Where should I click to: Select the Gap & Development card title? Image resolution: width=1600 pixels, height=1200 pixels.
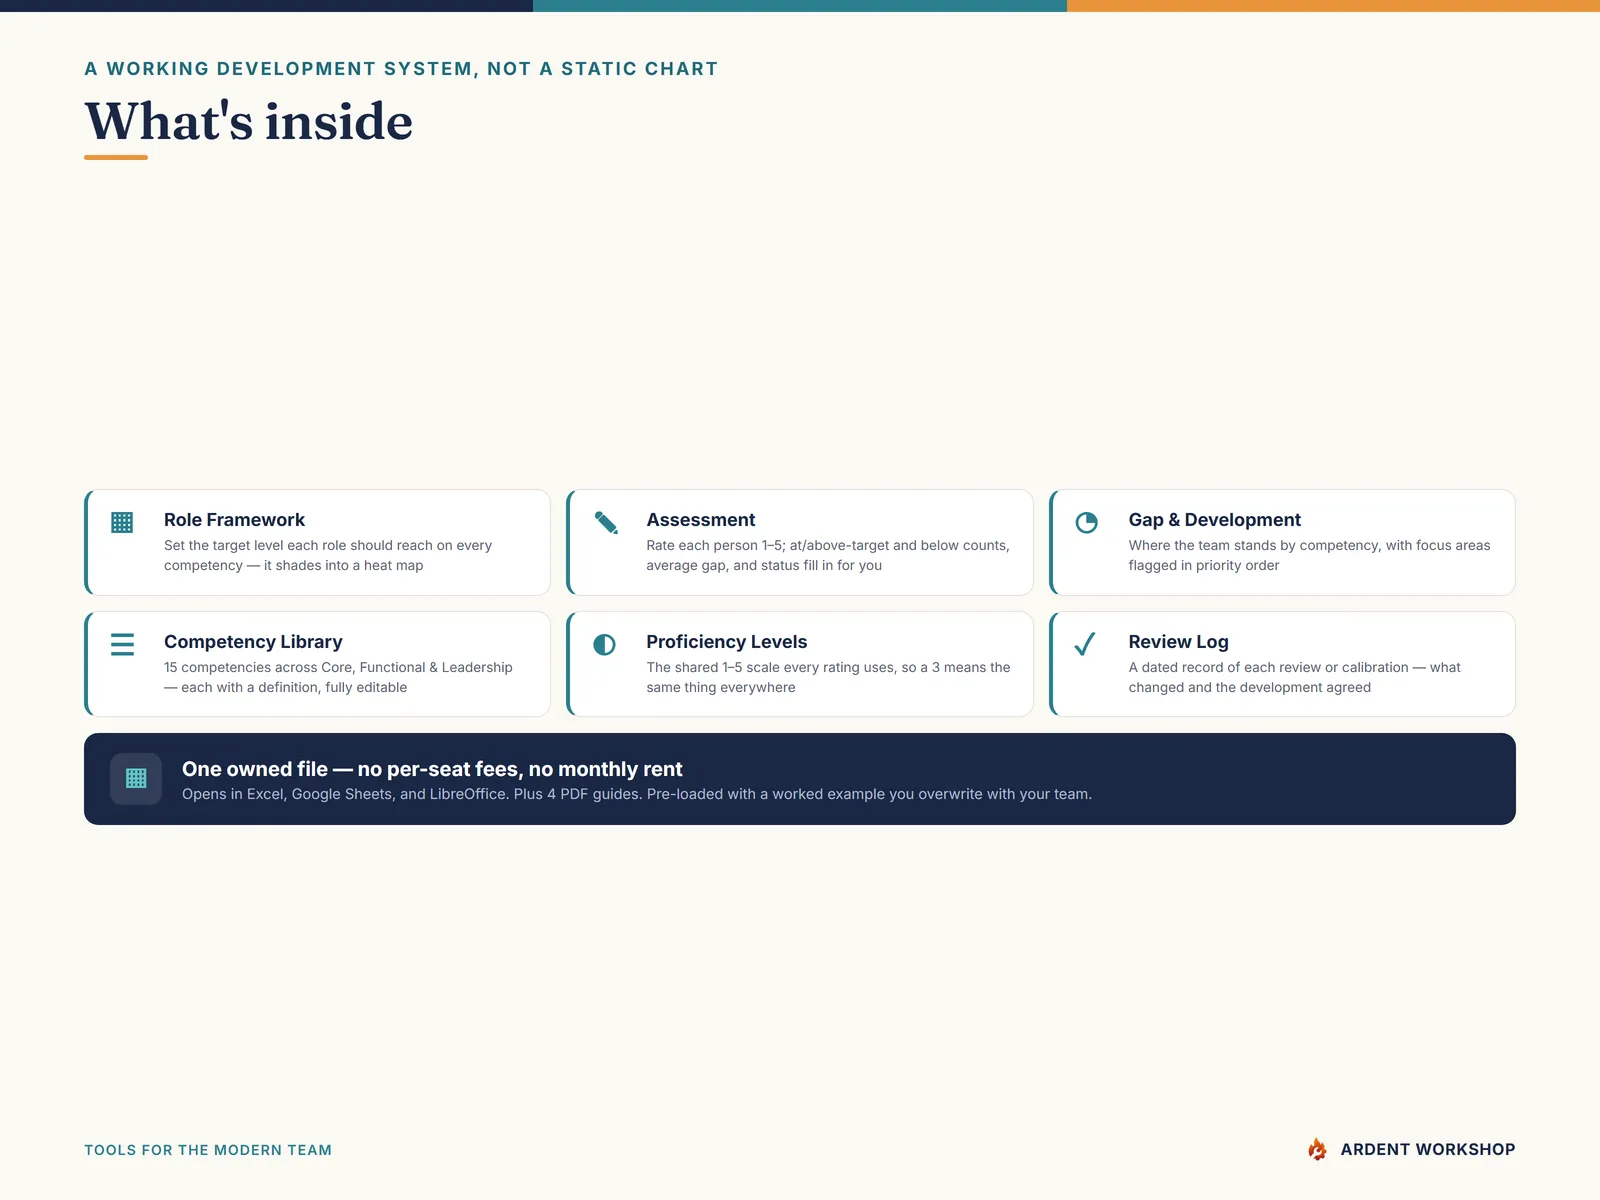point(1214,520)
